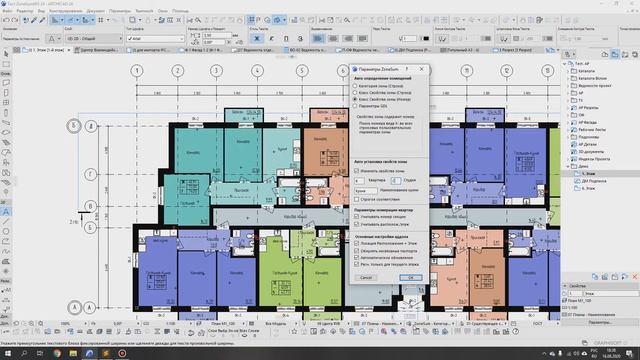This screenshot has height=360, width=640.
Task: Click the help question mark in ZoneSum dialog
Action: (407, 69)
